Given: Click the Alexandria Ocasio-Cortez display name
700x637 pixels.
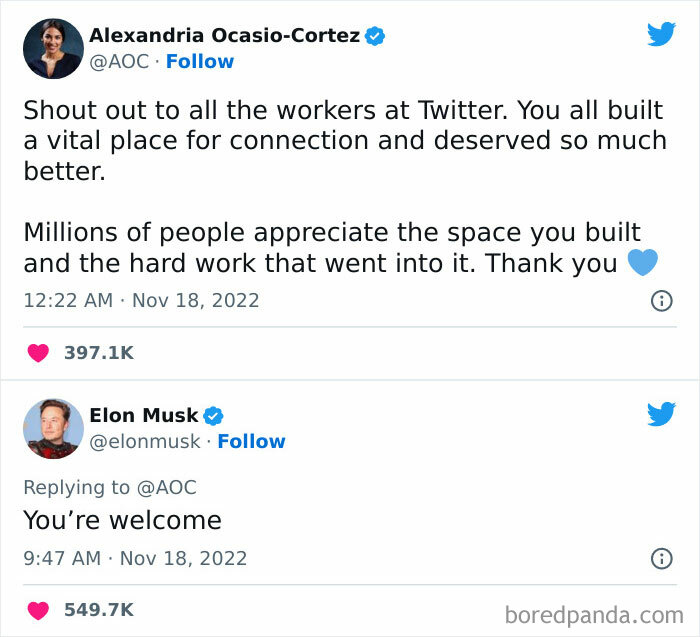Looking at the screenshot, I should click(x=224, y=35).
